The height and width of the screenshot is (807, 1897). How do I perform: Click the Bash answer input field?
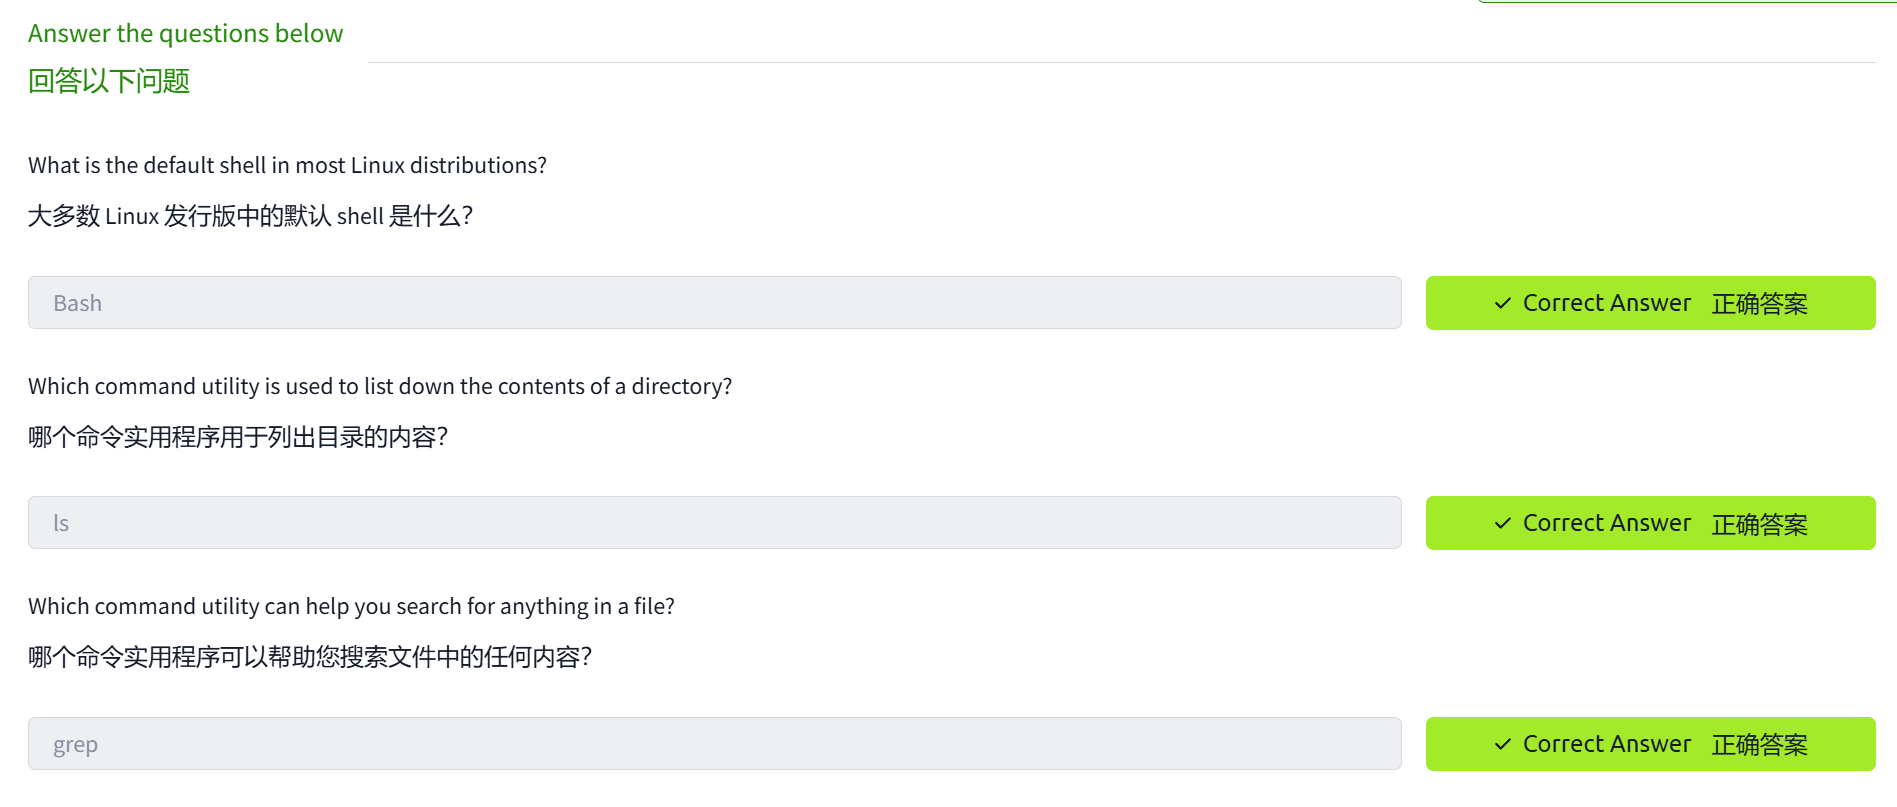pos(714,303)
